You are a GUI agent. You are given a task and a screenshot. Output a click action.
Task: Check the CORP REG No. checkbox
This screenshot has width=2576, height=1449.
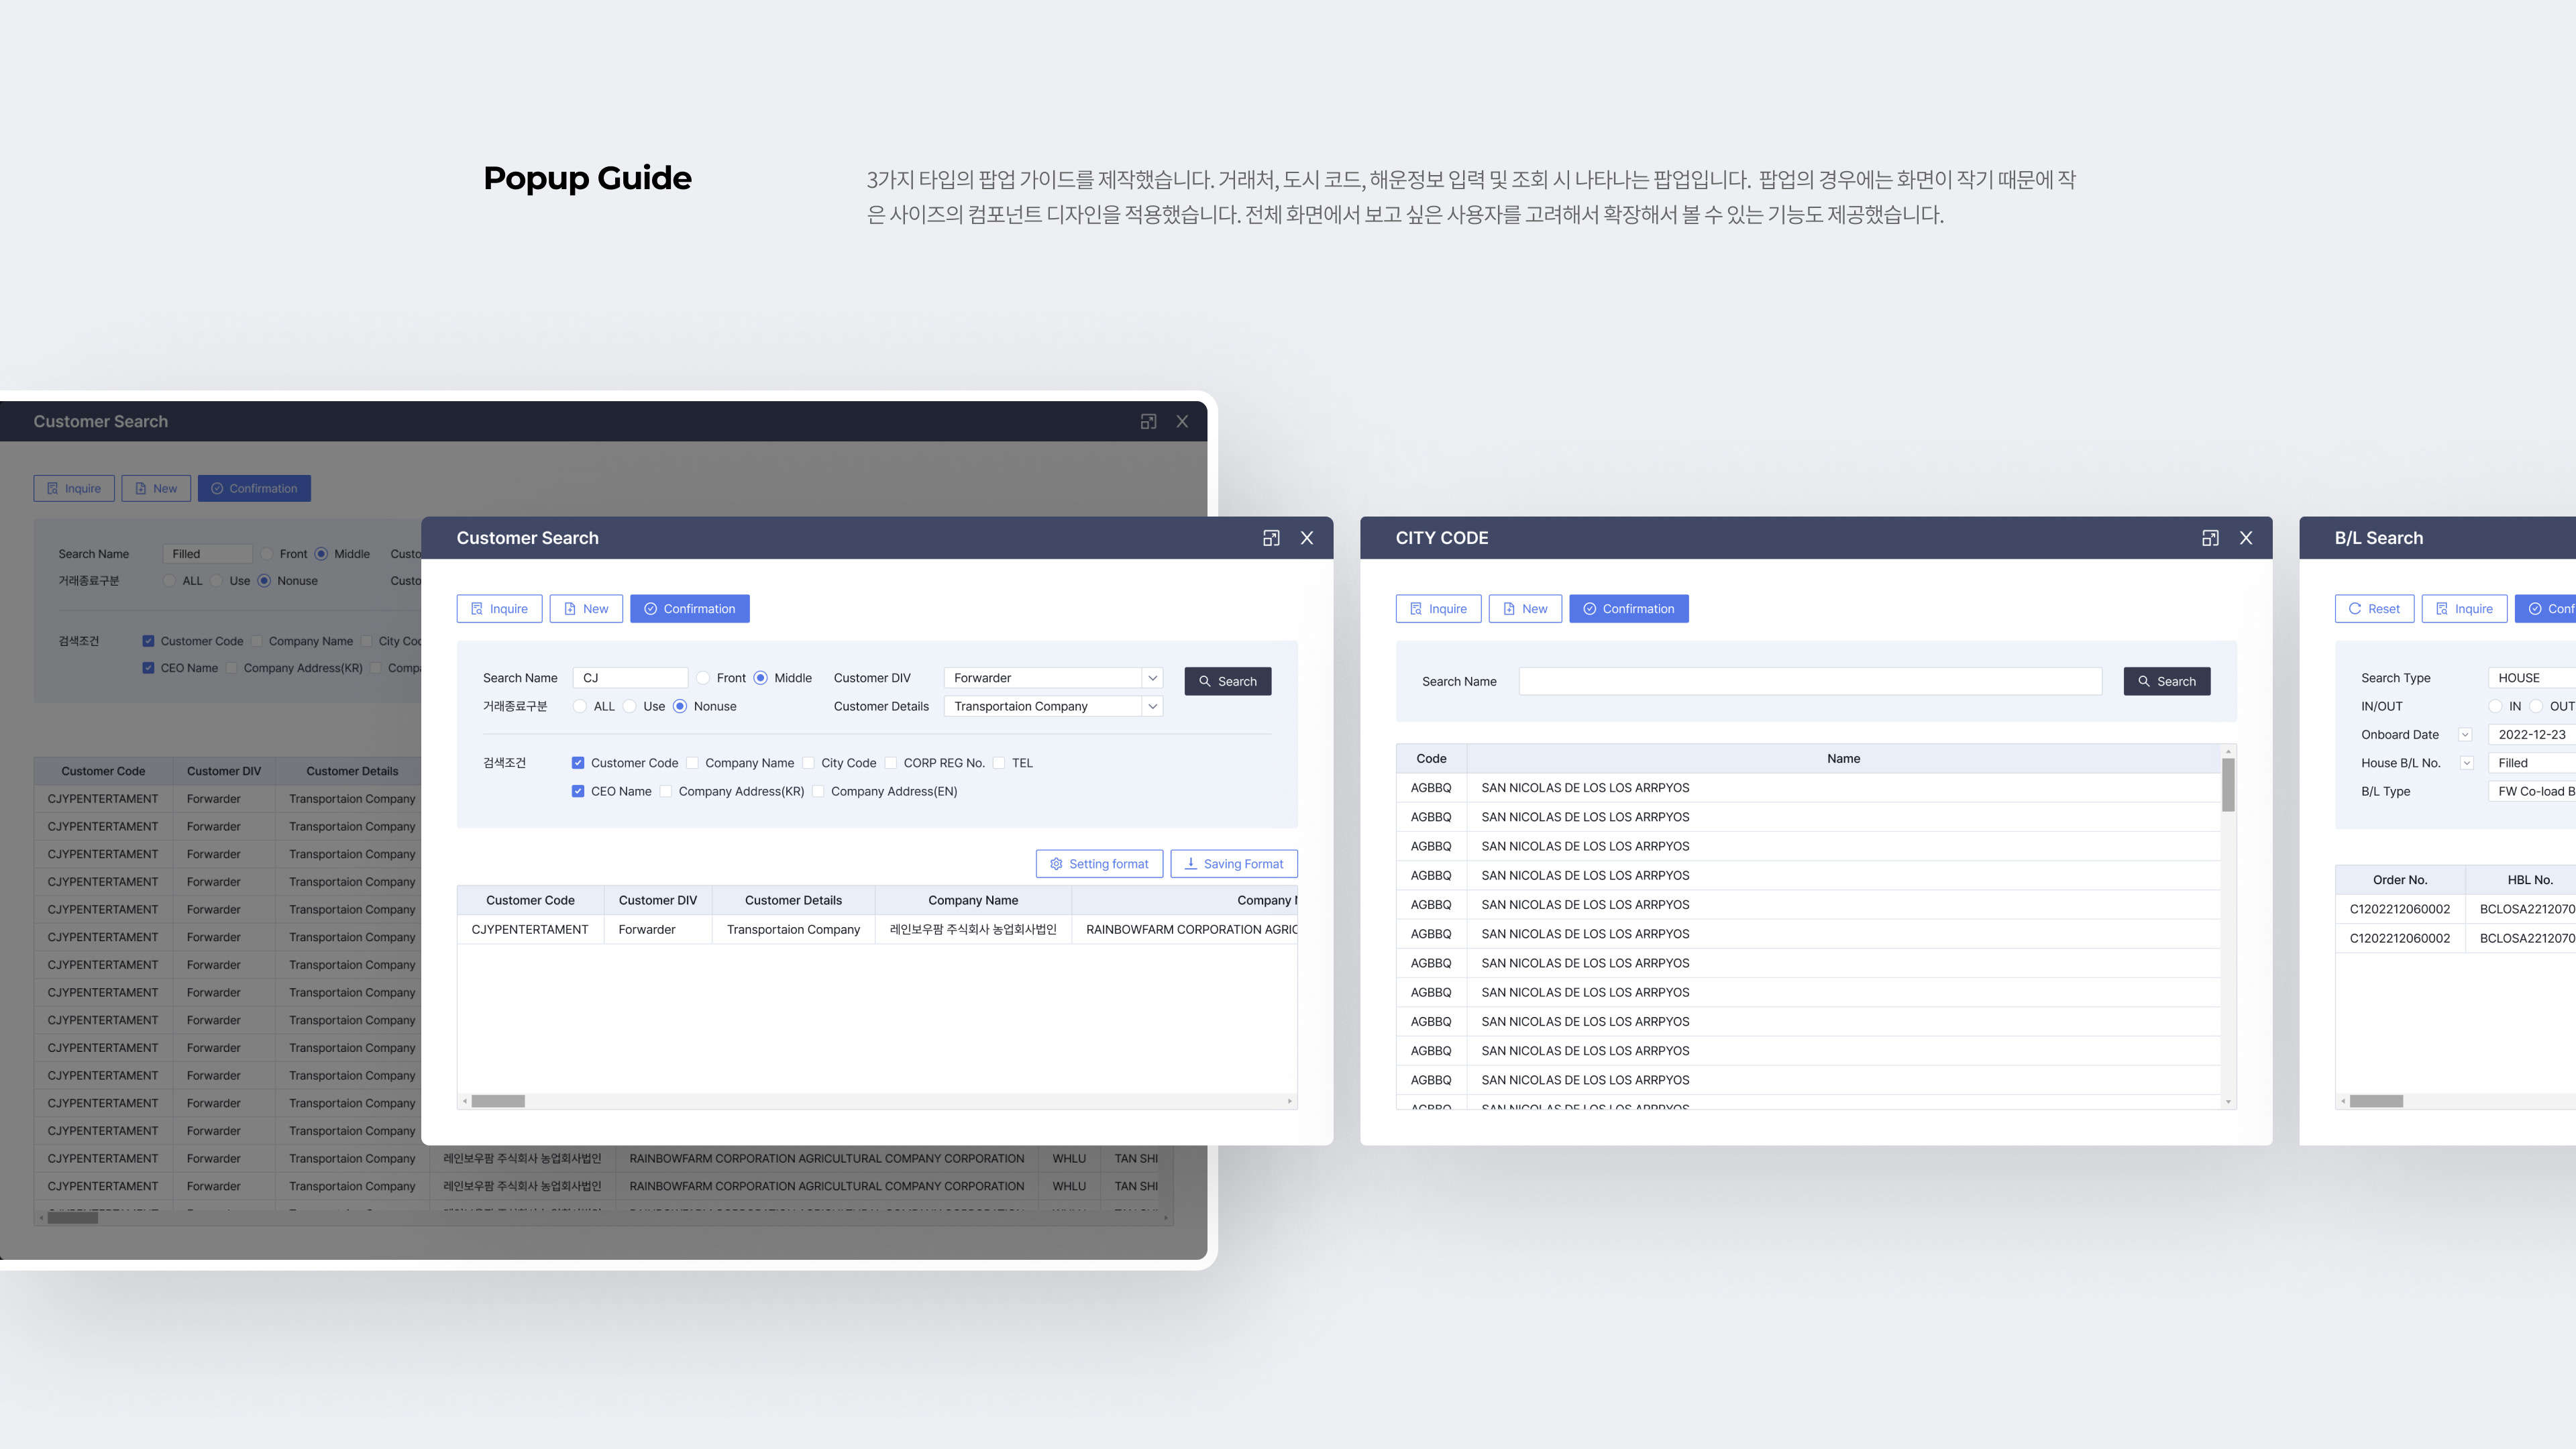tap(890, 763)
